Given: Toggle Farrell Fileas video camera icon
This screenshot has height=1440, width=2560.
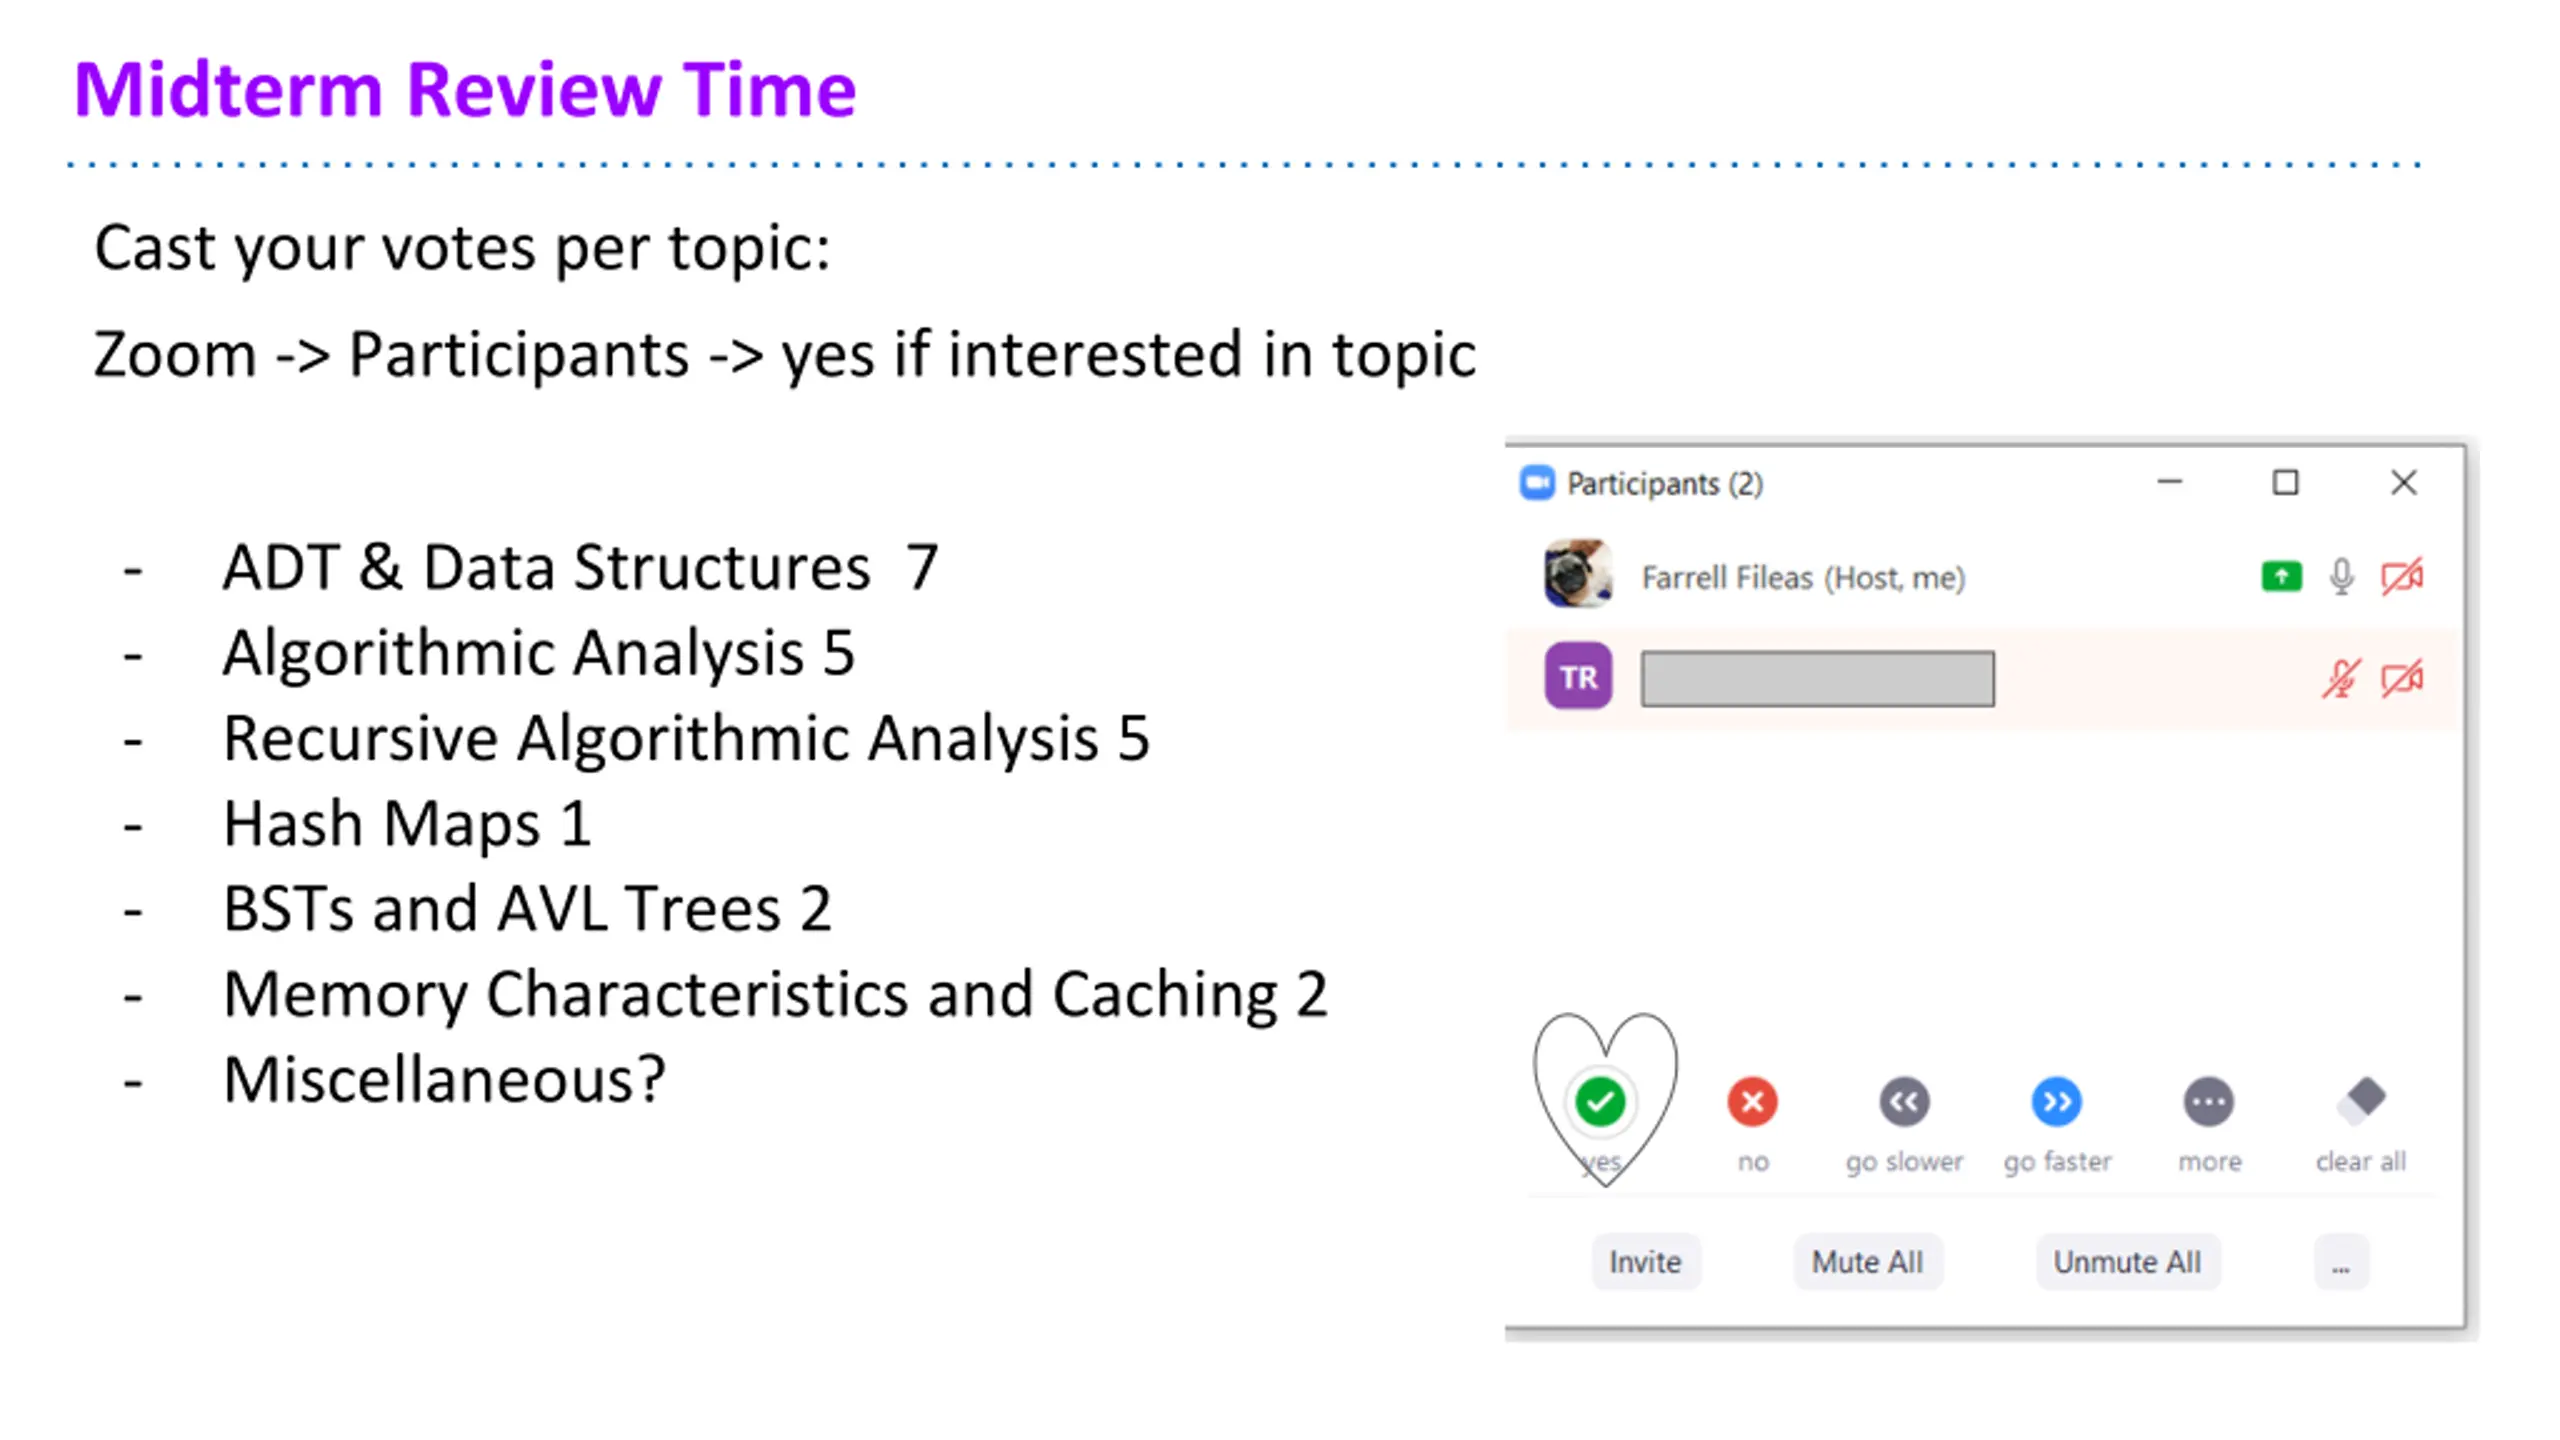Looking at the screenshot, I should pyautogui.click(x=2402, y=577).
